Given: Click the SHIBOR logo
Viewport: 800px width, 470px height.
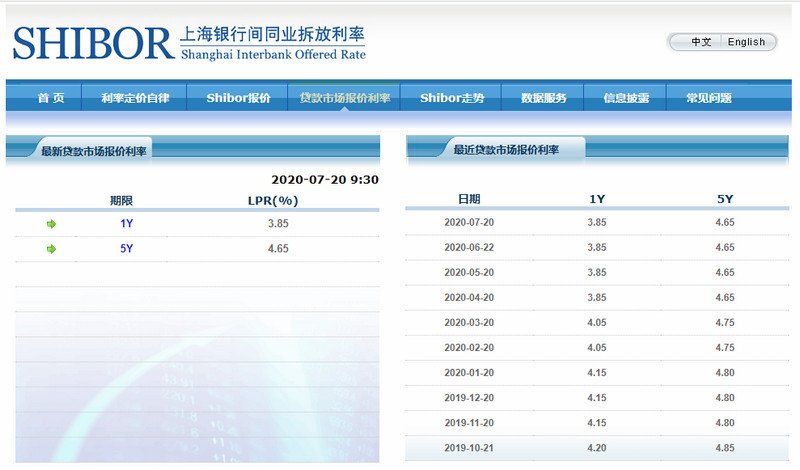Looking at the screenshot, I should 94,43.
